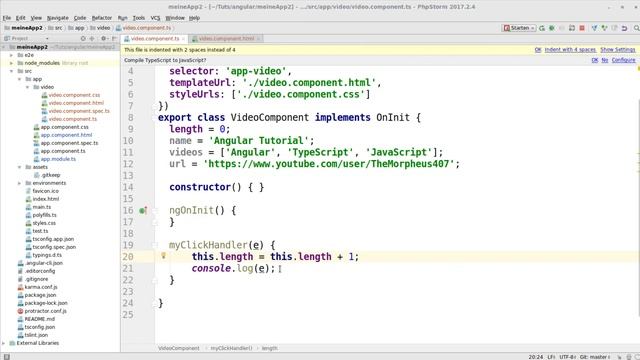The width and height of the screenshot is (640, 360).
Task: Click 'Indent with 4 spaces' link
Action: 570,50
